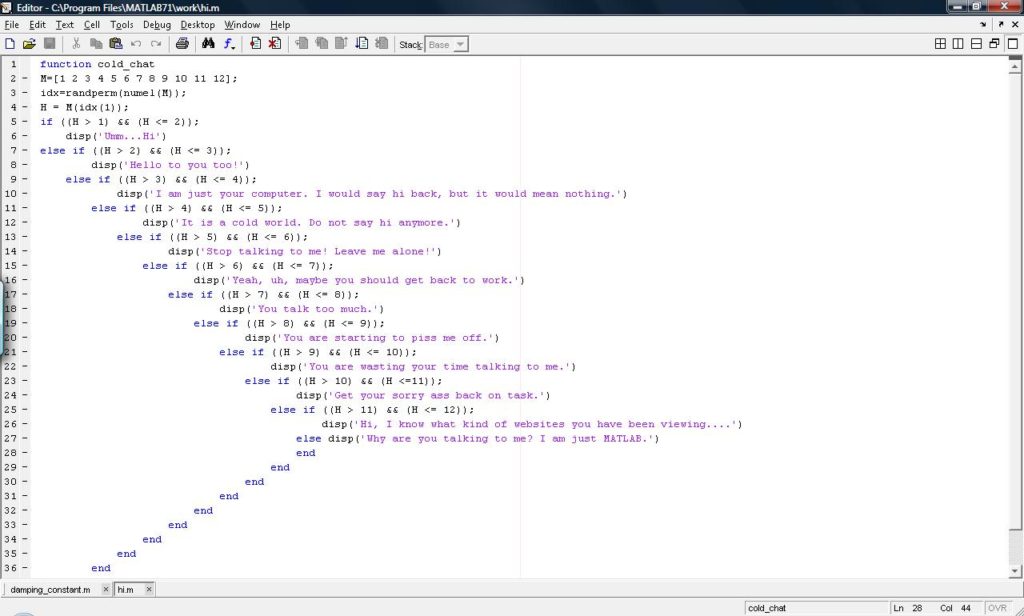Click the Set/Clear Breakpoint icon
Viewport: 1024px width, 616px height.
[x=254, y=43]
